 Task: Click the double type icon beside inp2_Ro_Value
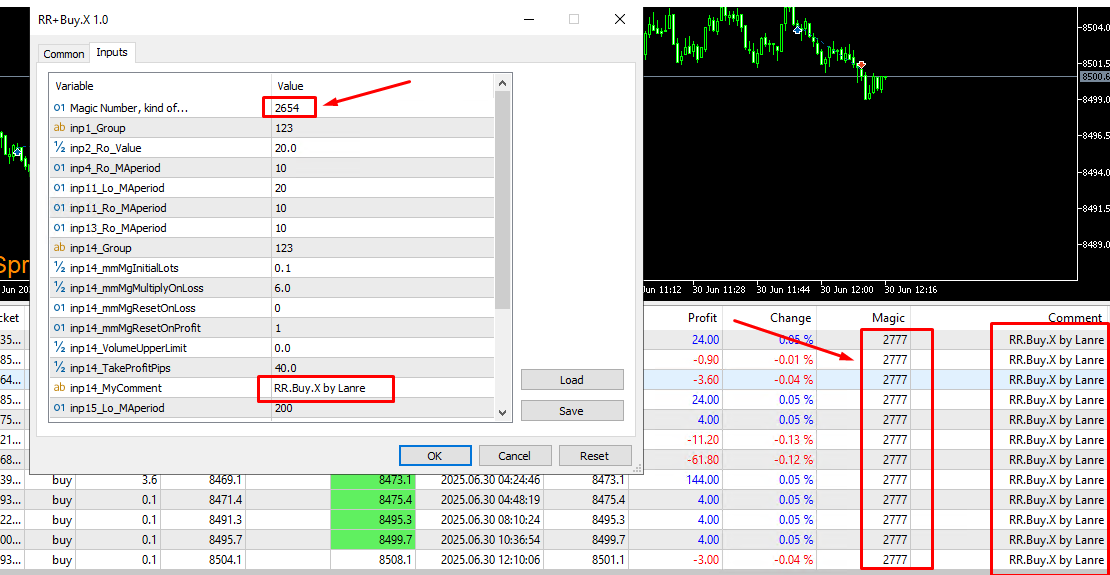pyautogui.click(x=59, y=148)
